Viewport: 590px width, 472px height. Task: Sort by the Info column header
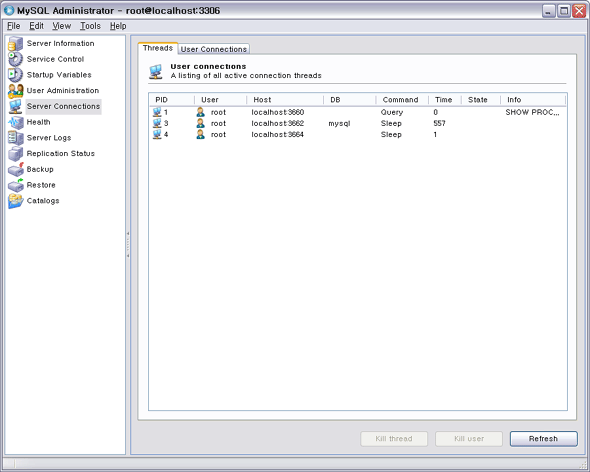tap(534, 100)
